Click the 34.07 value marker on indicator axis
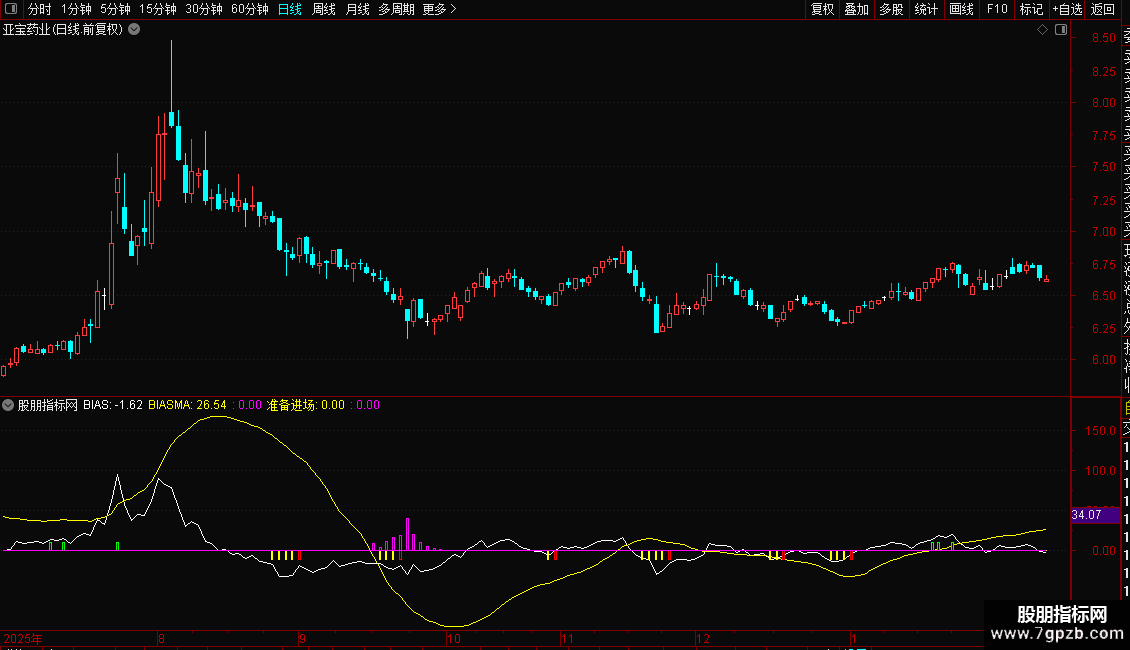The width and height of the screenshot is (1130, 650). pos(1086,515)
